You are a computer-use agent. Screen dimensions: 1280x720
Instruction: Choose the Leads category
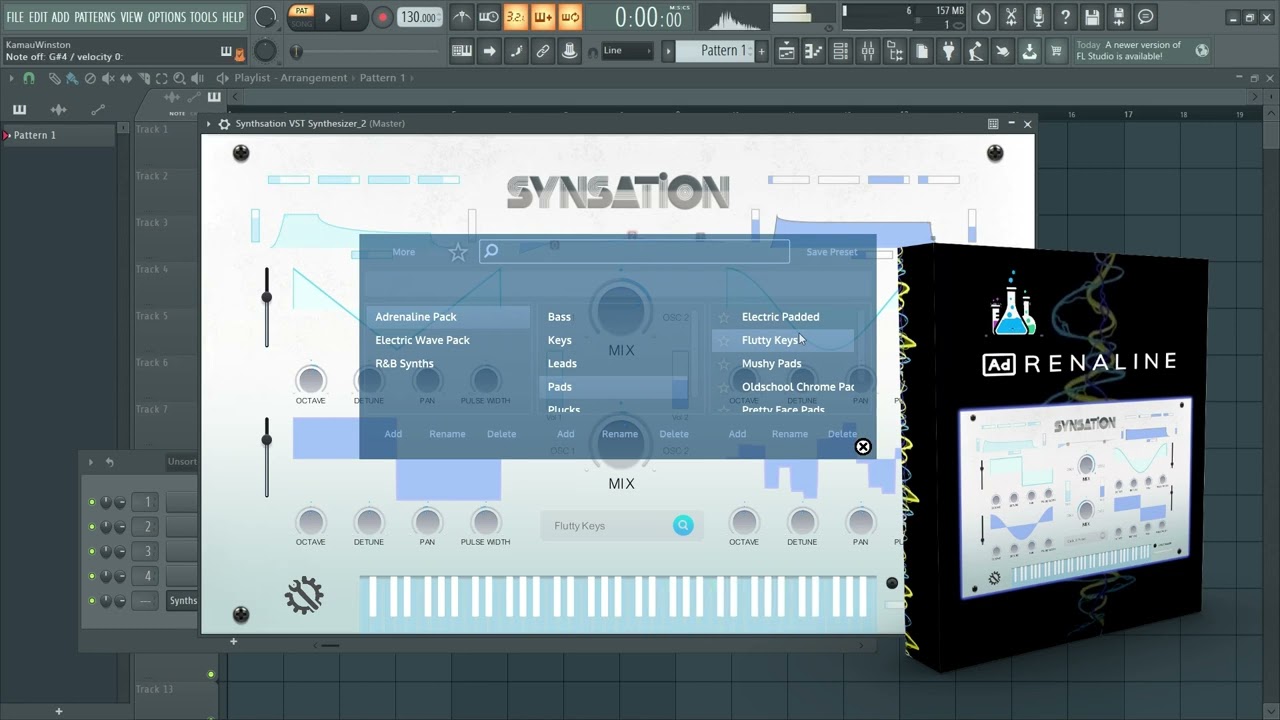(x=562, y=363)
